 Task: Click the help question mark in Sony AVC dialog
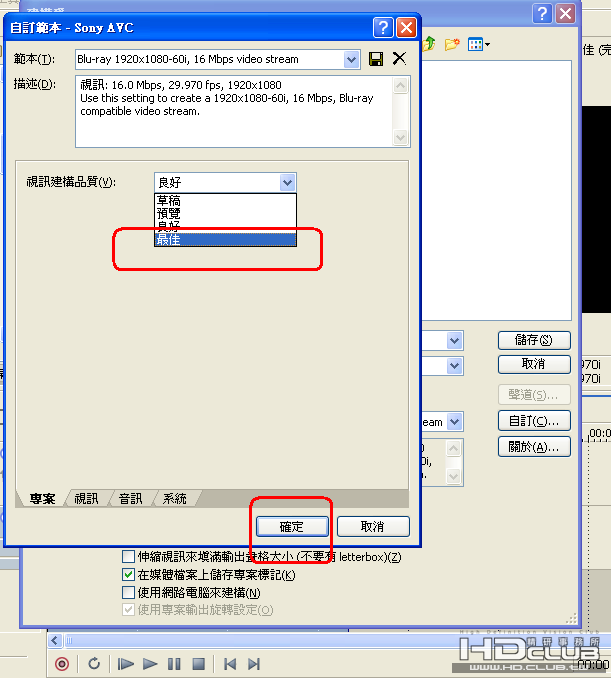383,28
